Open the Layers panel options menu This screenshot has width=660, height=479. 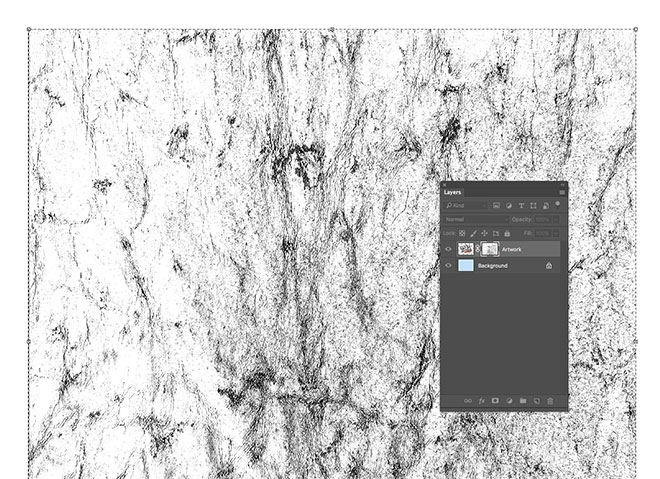[562, 192]
